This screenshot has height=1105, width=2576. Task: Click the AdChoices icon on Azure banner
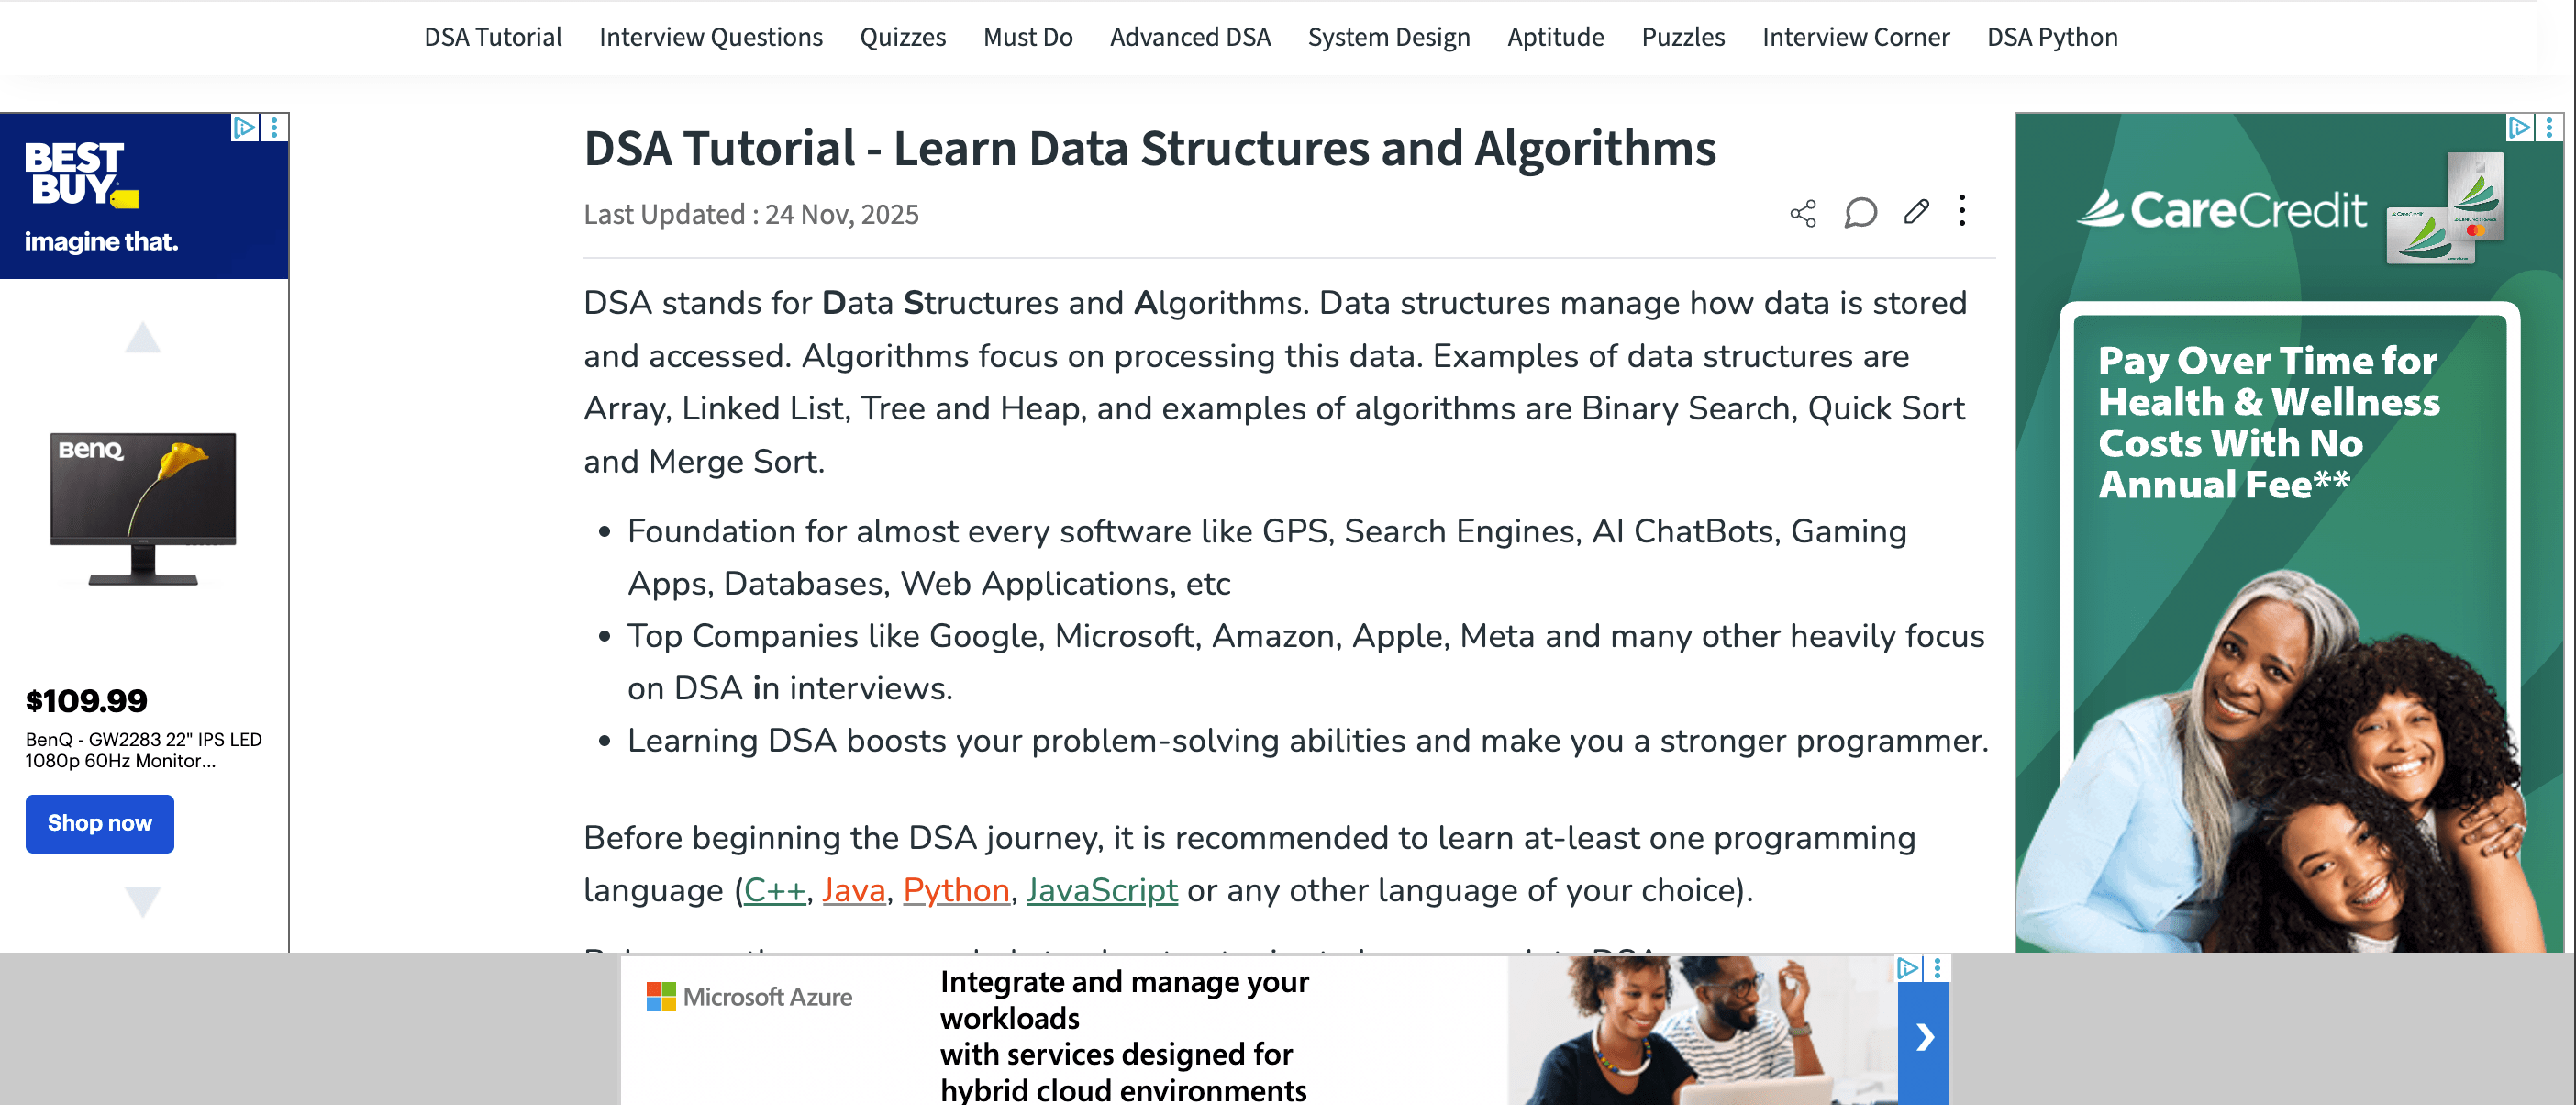point(1908,968)
